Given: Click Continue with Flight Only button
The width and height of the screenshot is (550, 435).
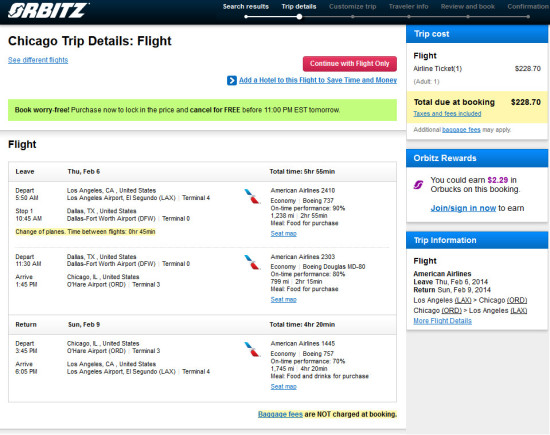Looking at the screenshot, I should tap(350, 64).
